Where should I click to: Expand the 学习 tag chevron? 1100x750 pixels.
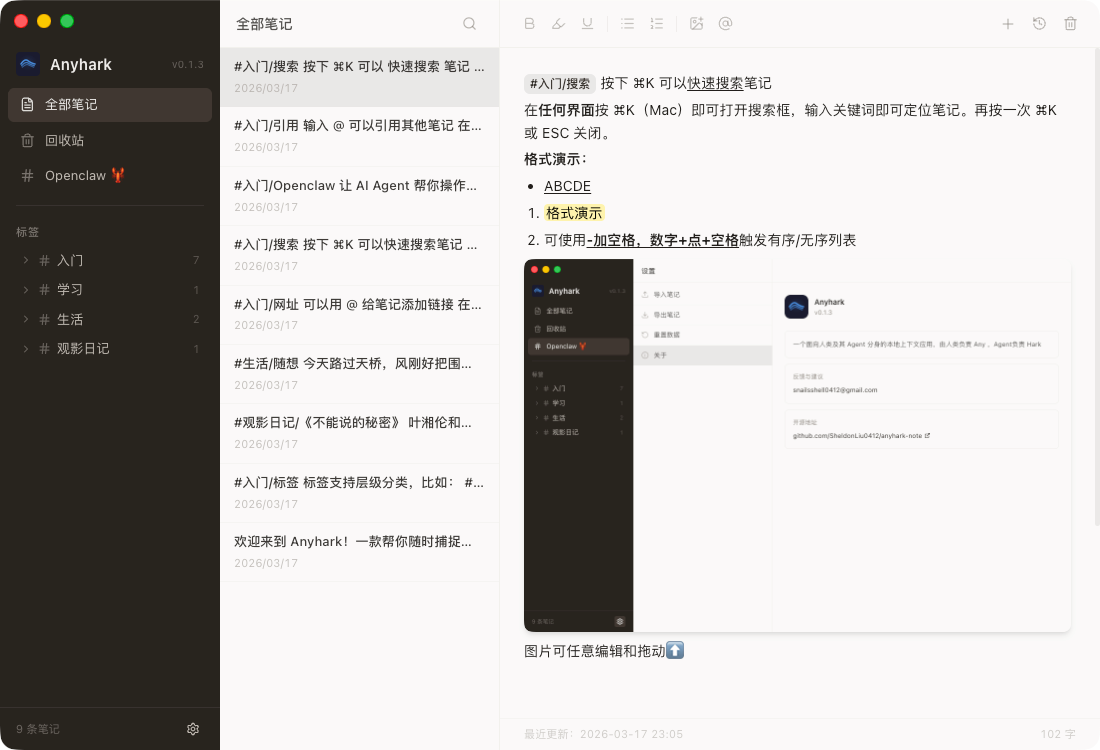[x=25, y=290]
